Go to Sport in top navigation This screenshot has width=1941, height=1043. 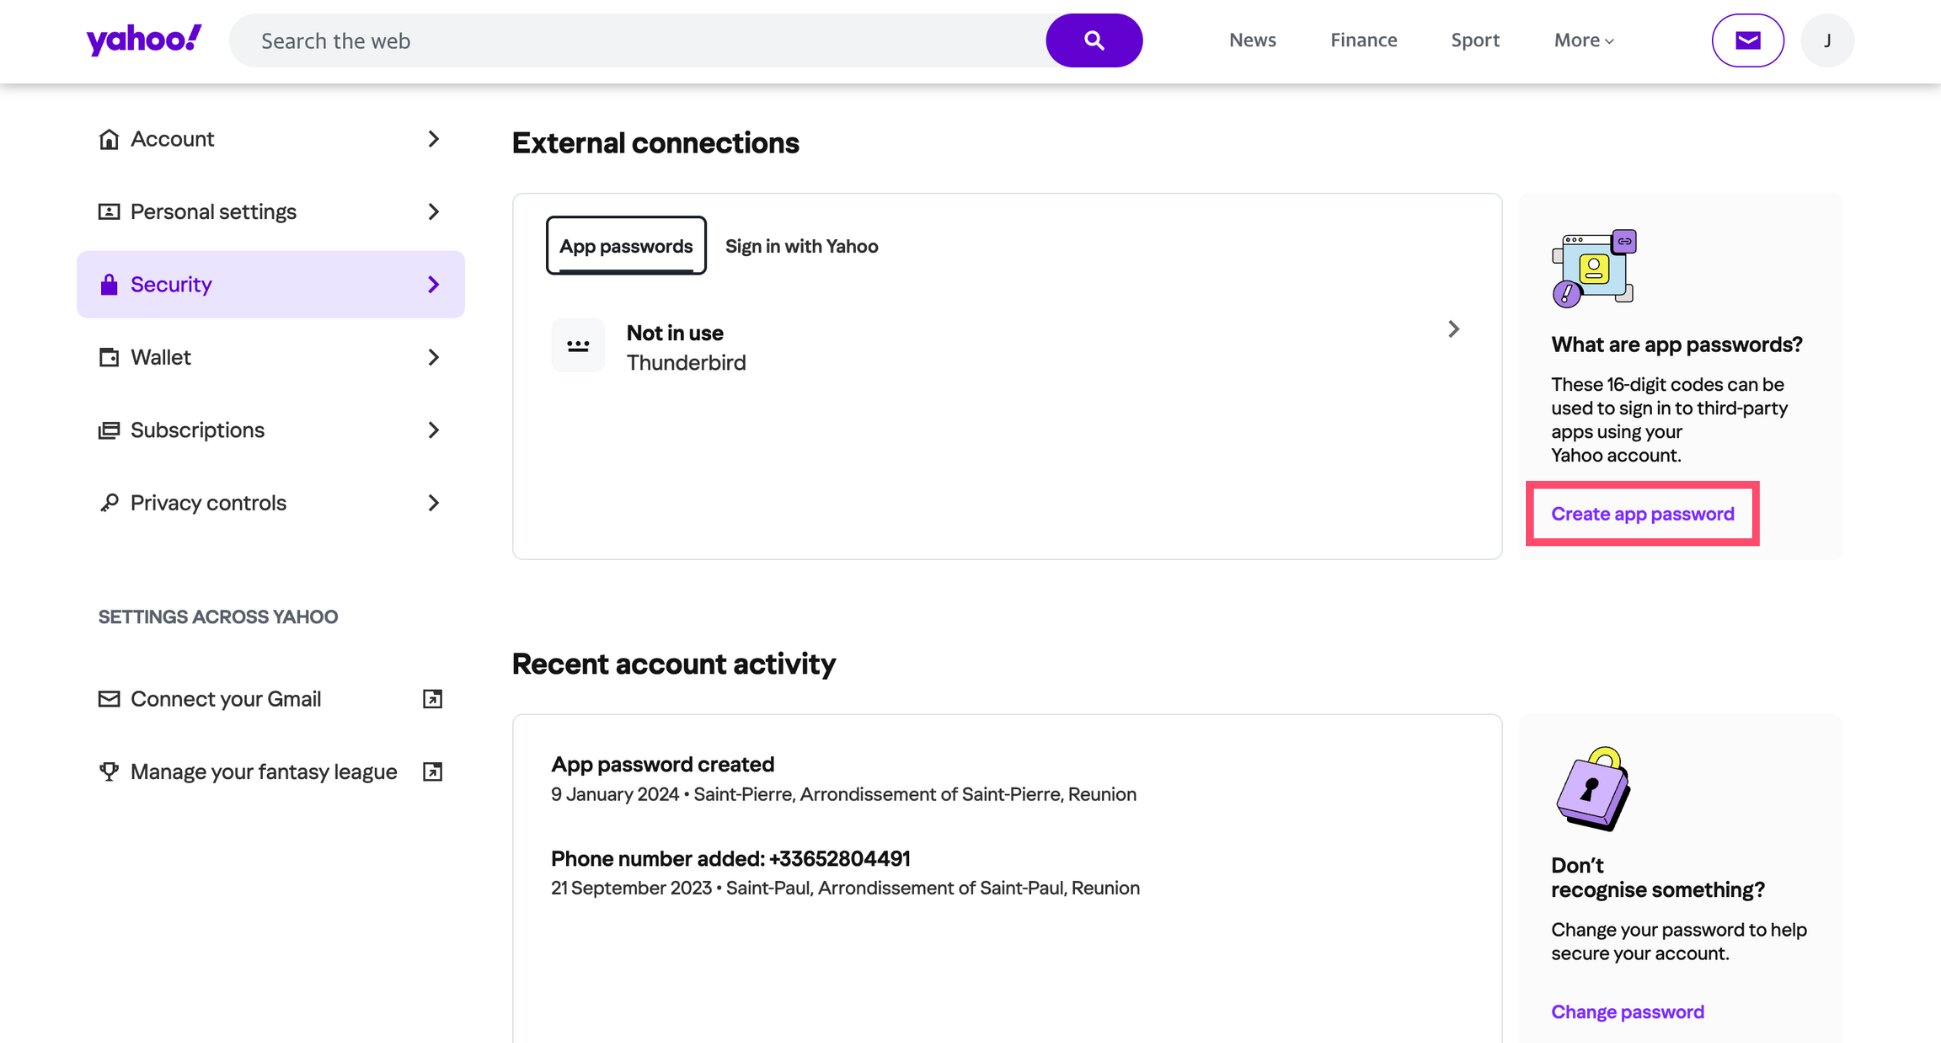1475,40
